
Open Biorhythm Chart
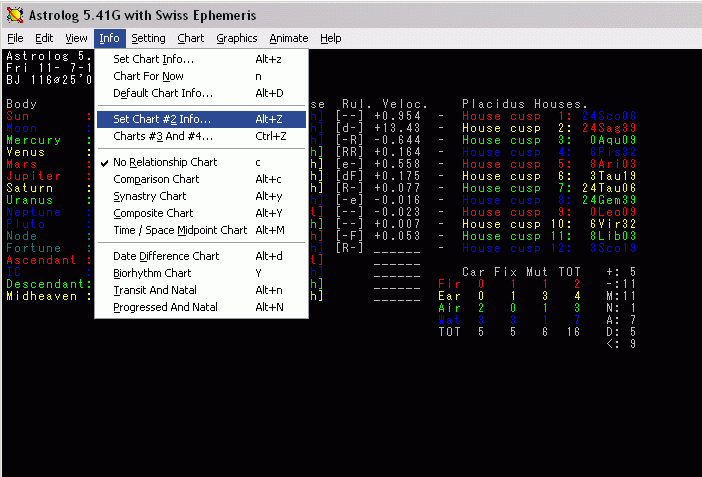click(201, 273)
